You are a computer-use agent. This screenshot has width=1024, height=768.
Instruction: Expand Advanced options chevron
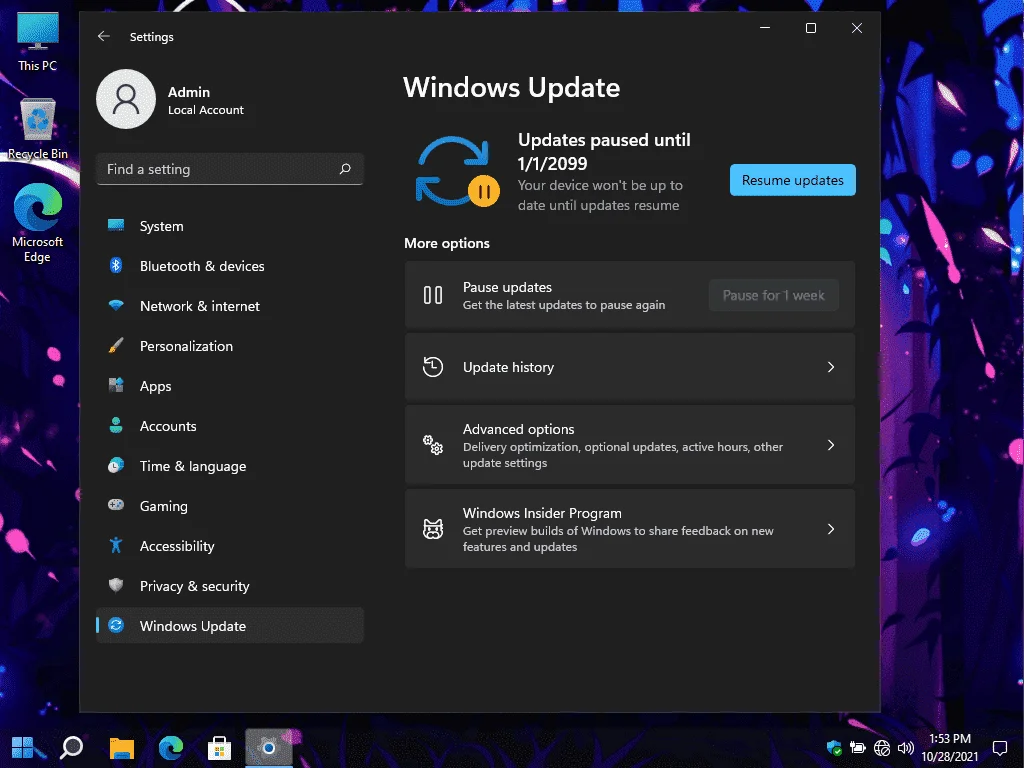[831, 445]
